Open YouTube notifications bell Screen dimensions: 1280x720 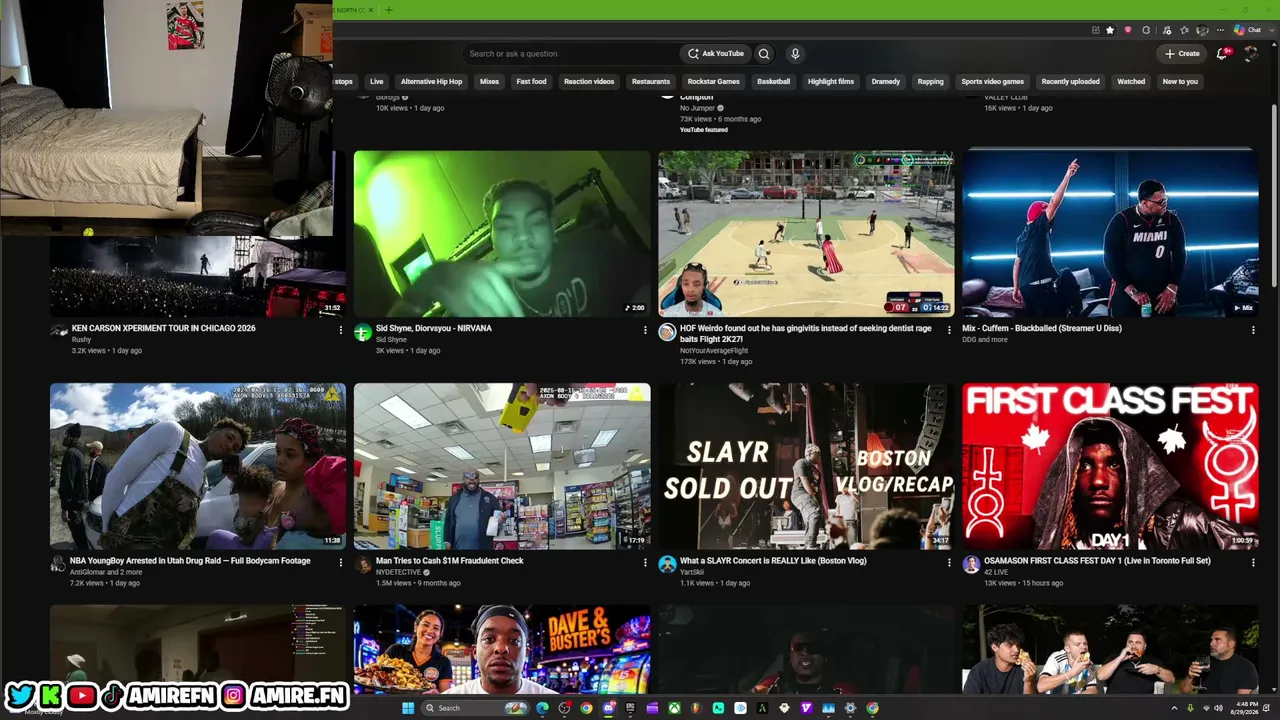[x=1222, y=54]
